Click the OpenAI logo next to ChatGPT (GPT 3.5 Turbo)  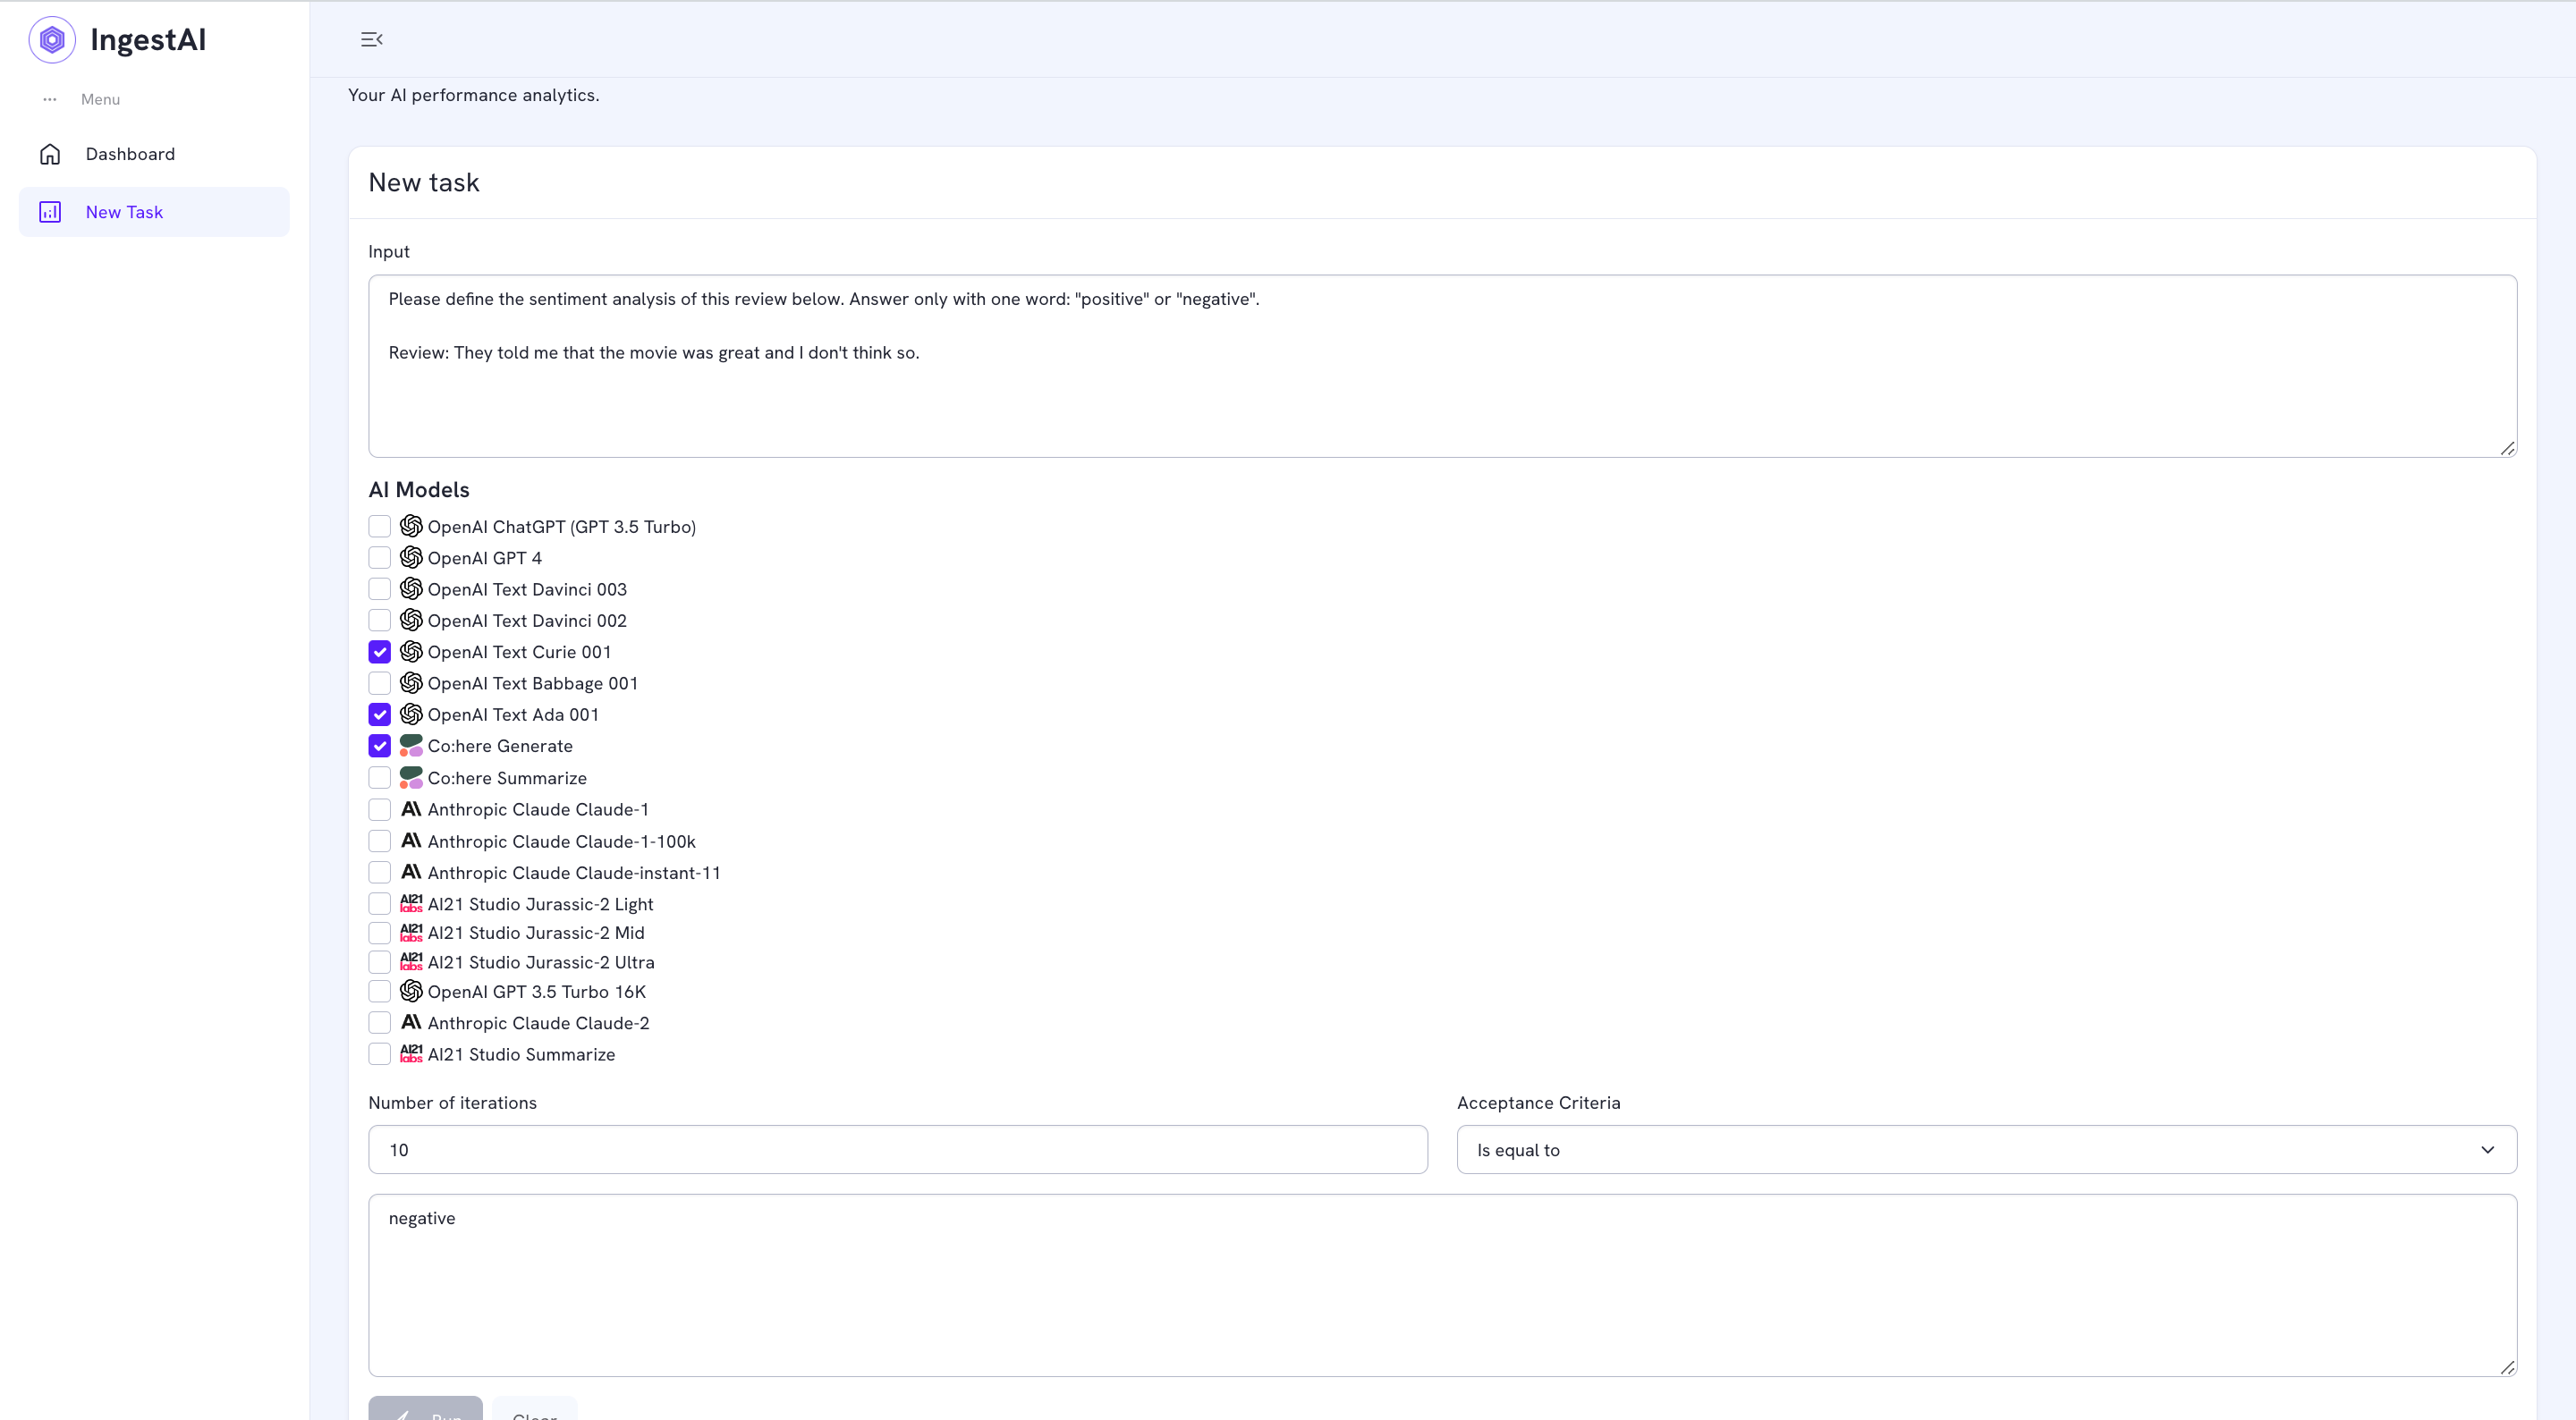coord(411,526)
